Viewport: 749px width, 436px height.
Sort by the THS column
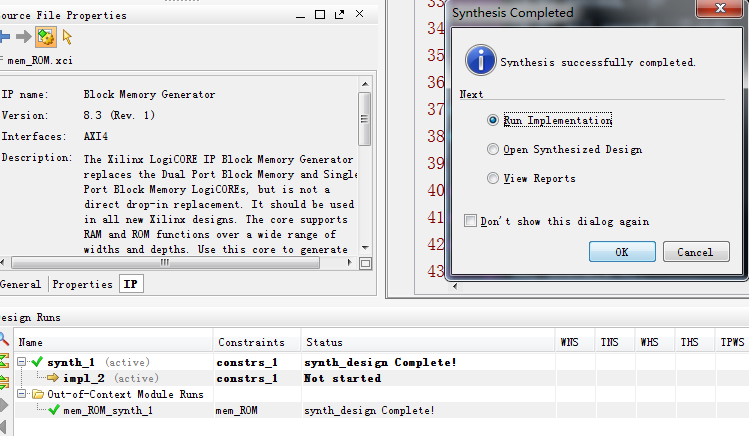coord(696,342)
